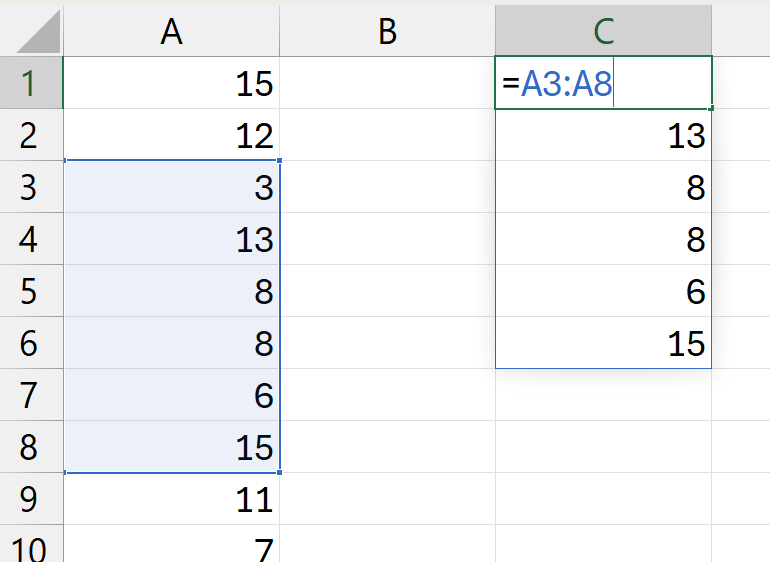This screenshot has width=770, height=562.
Task: Select cell A4 containing 13
Action: point(171,239)
